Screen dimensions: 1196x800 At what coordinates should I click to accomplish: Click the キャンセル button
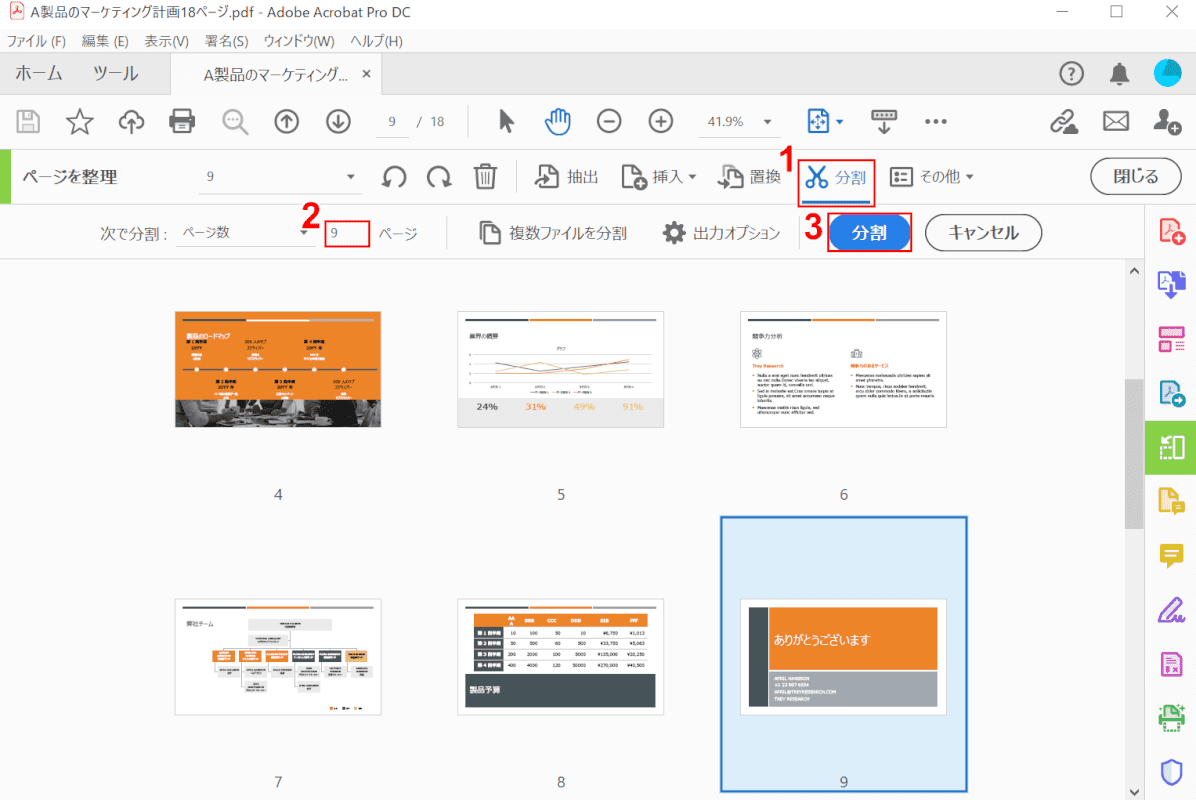pos(983,233)
